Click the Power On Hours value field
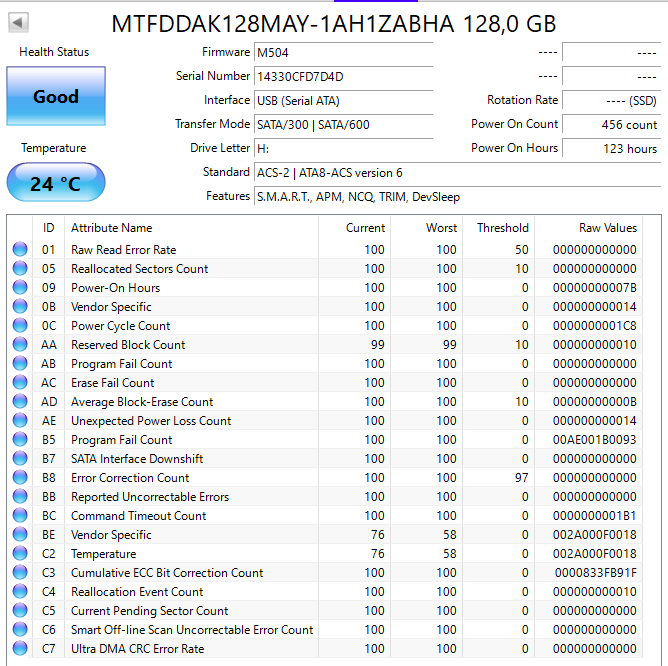Image resolution: width=668 pixels, height=666 pixels. click(x=612, y=148)
